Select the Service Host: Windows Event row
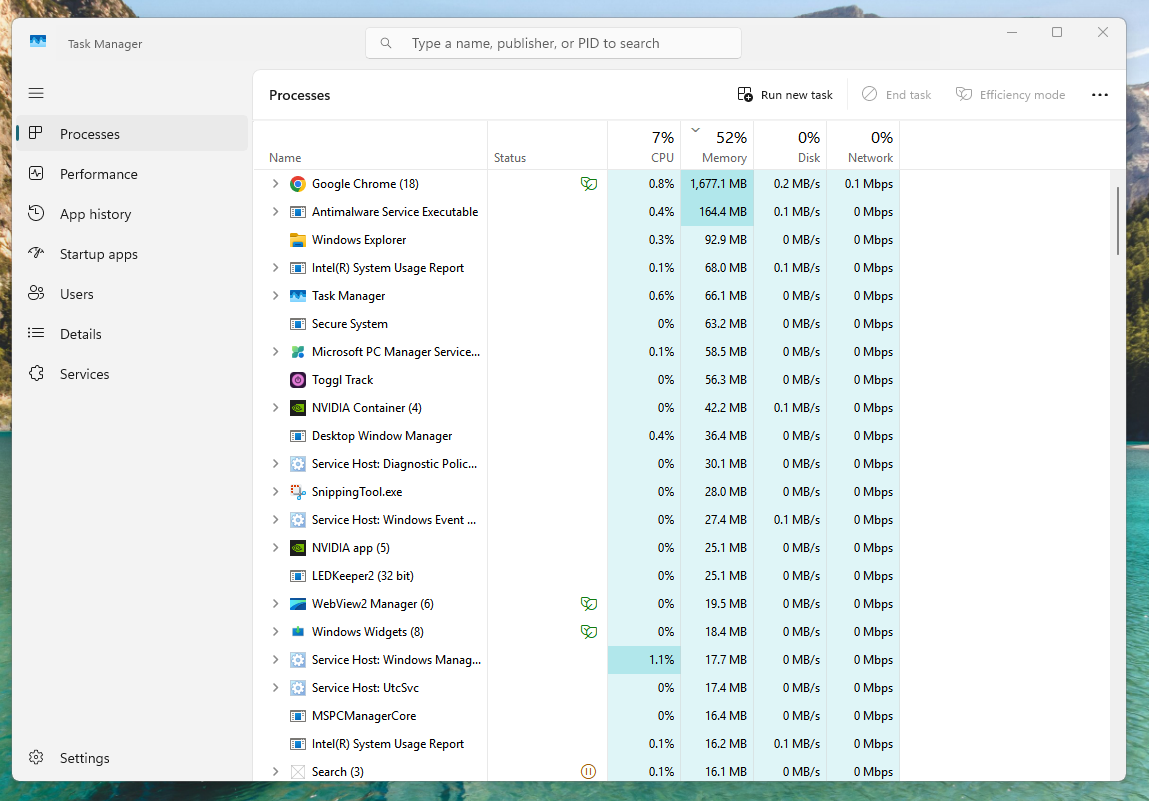The height and width of the screenshot is (801, 1149). [577, 520]
